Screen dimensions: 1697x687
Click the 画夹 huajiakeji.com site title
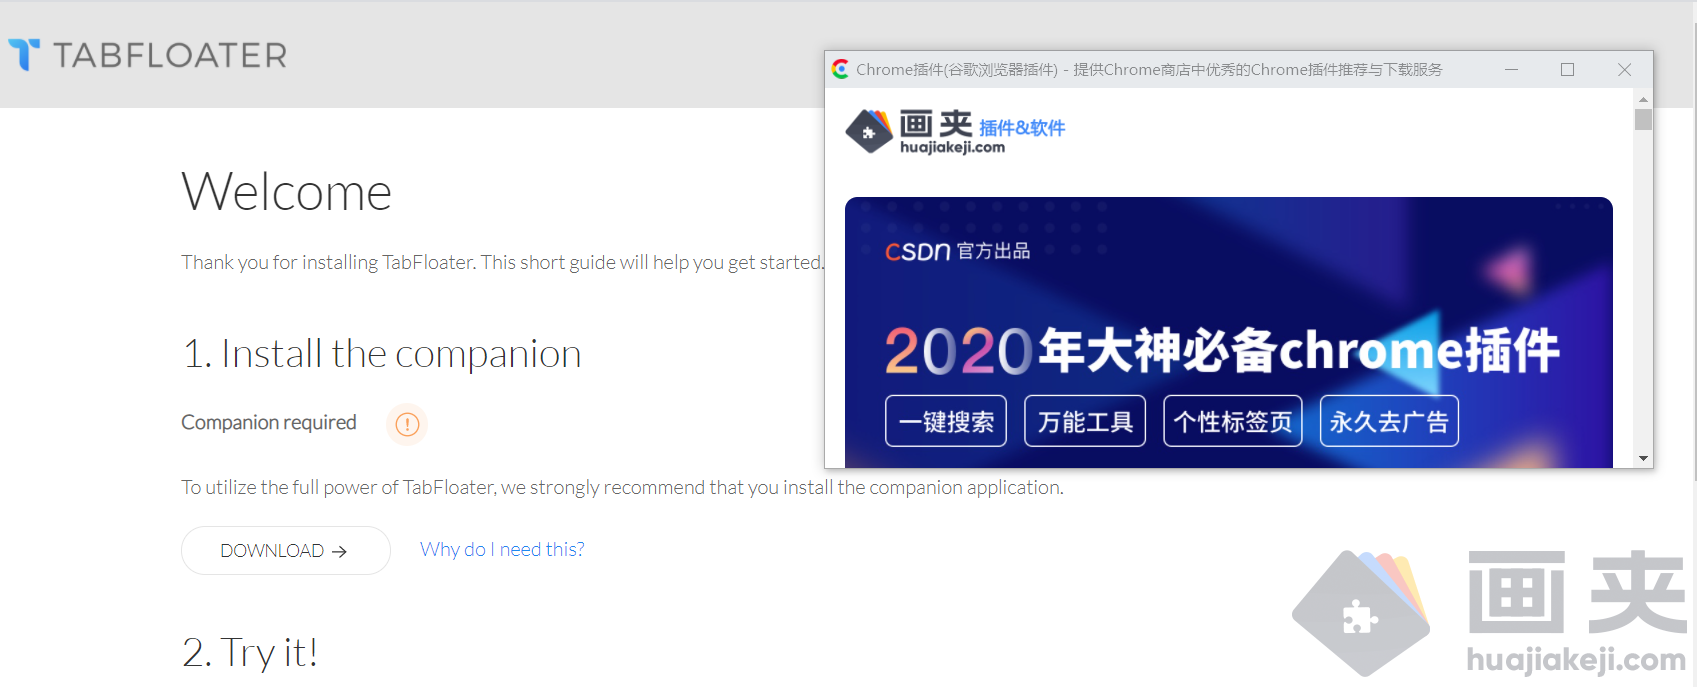click(x=937, y=132)
